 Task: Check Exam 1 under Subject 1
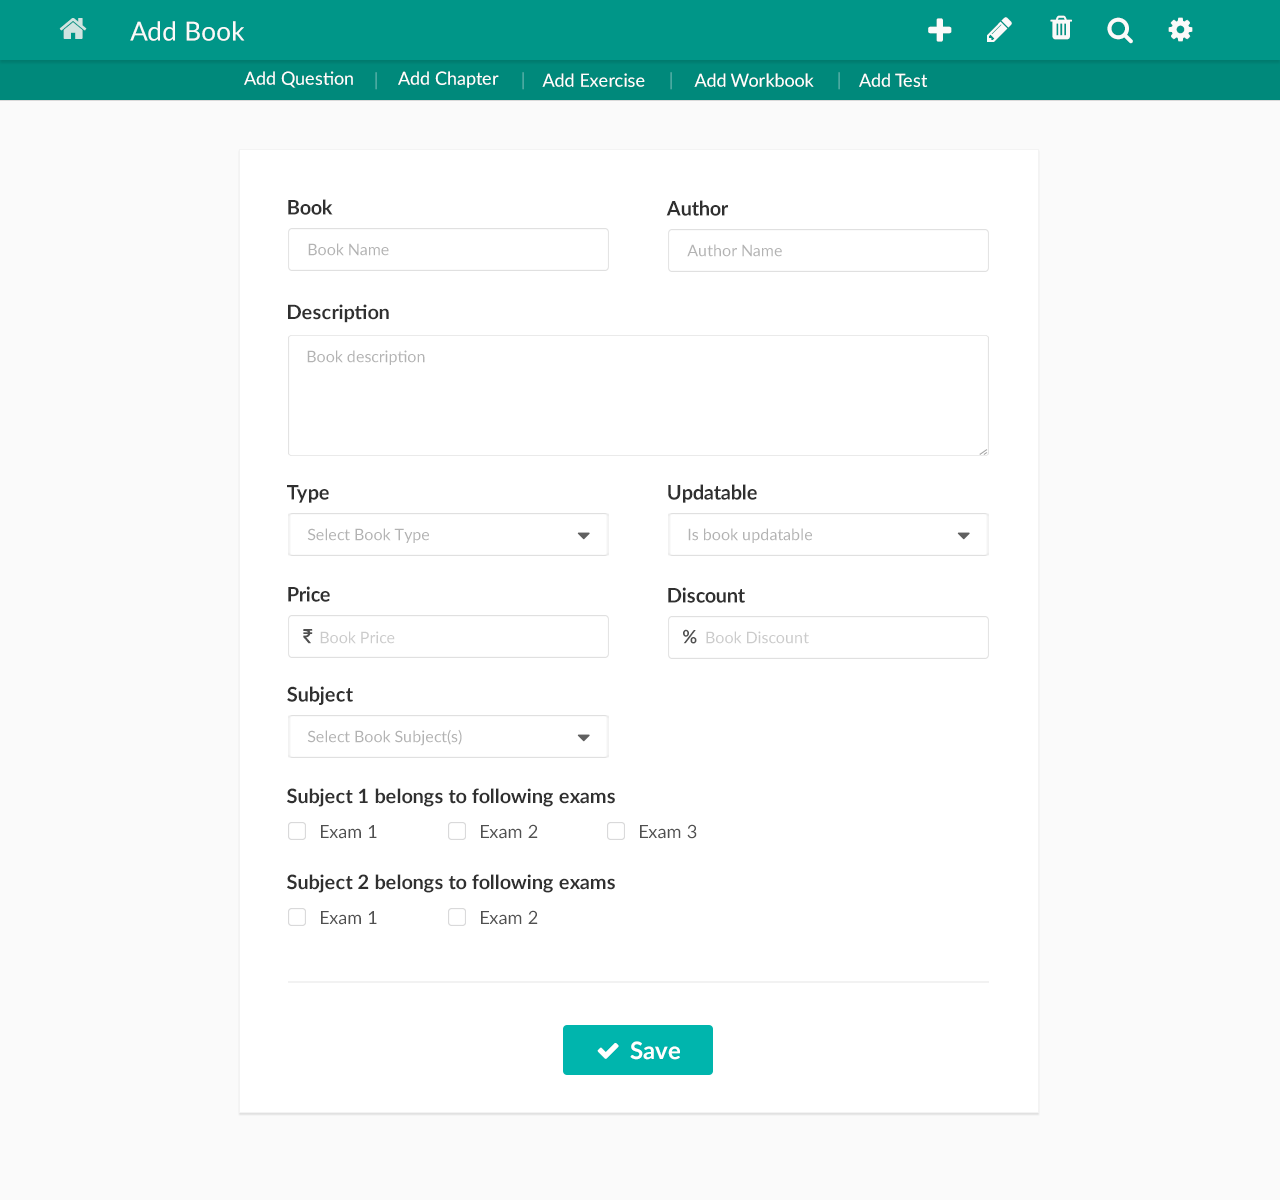coord(297,831)
